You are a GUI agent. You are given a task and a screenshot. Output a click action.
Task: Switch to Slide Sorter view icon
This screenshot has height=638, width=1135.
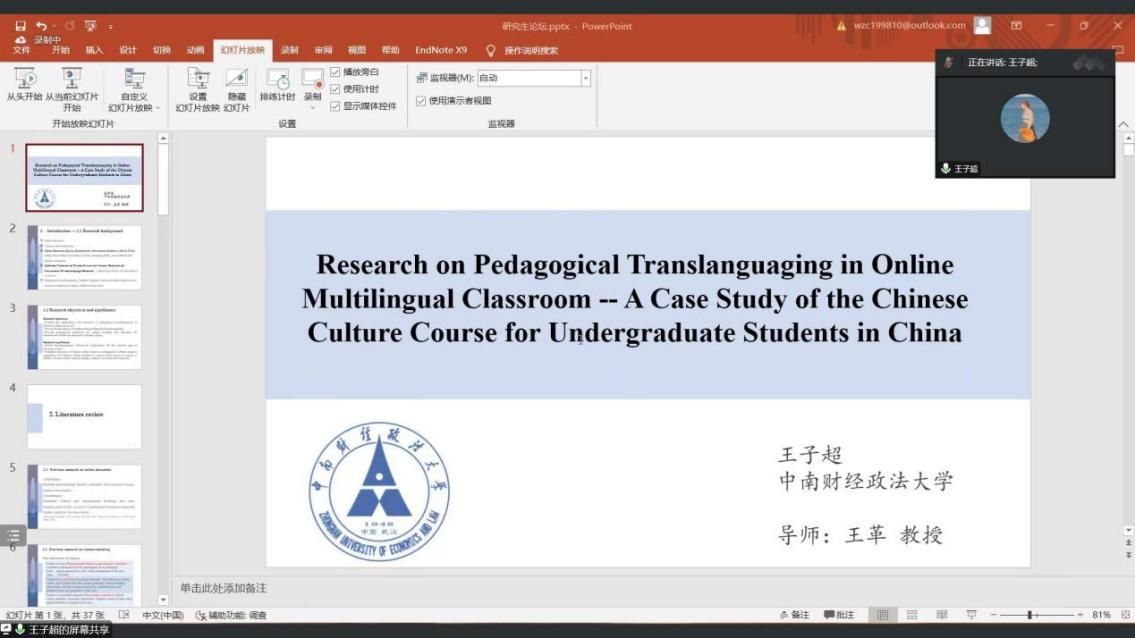tap(912, 615)
